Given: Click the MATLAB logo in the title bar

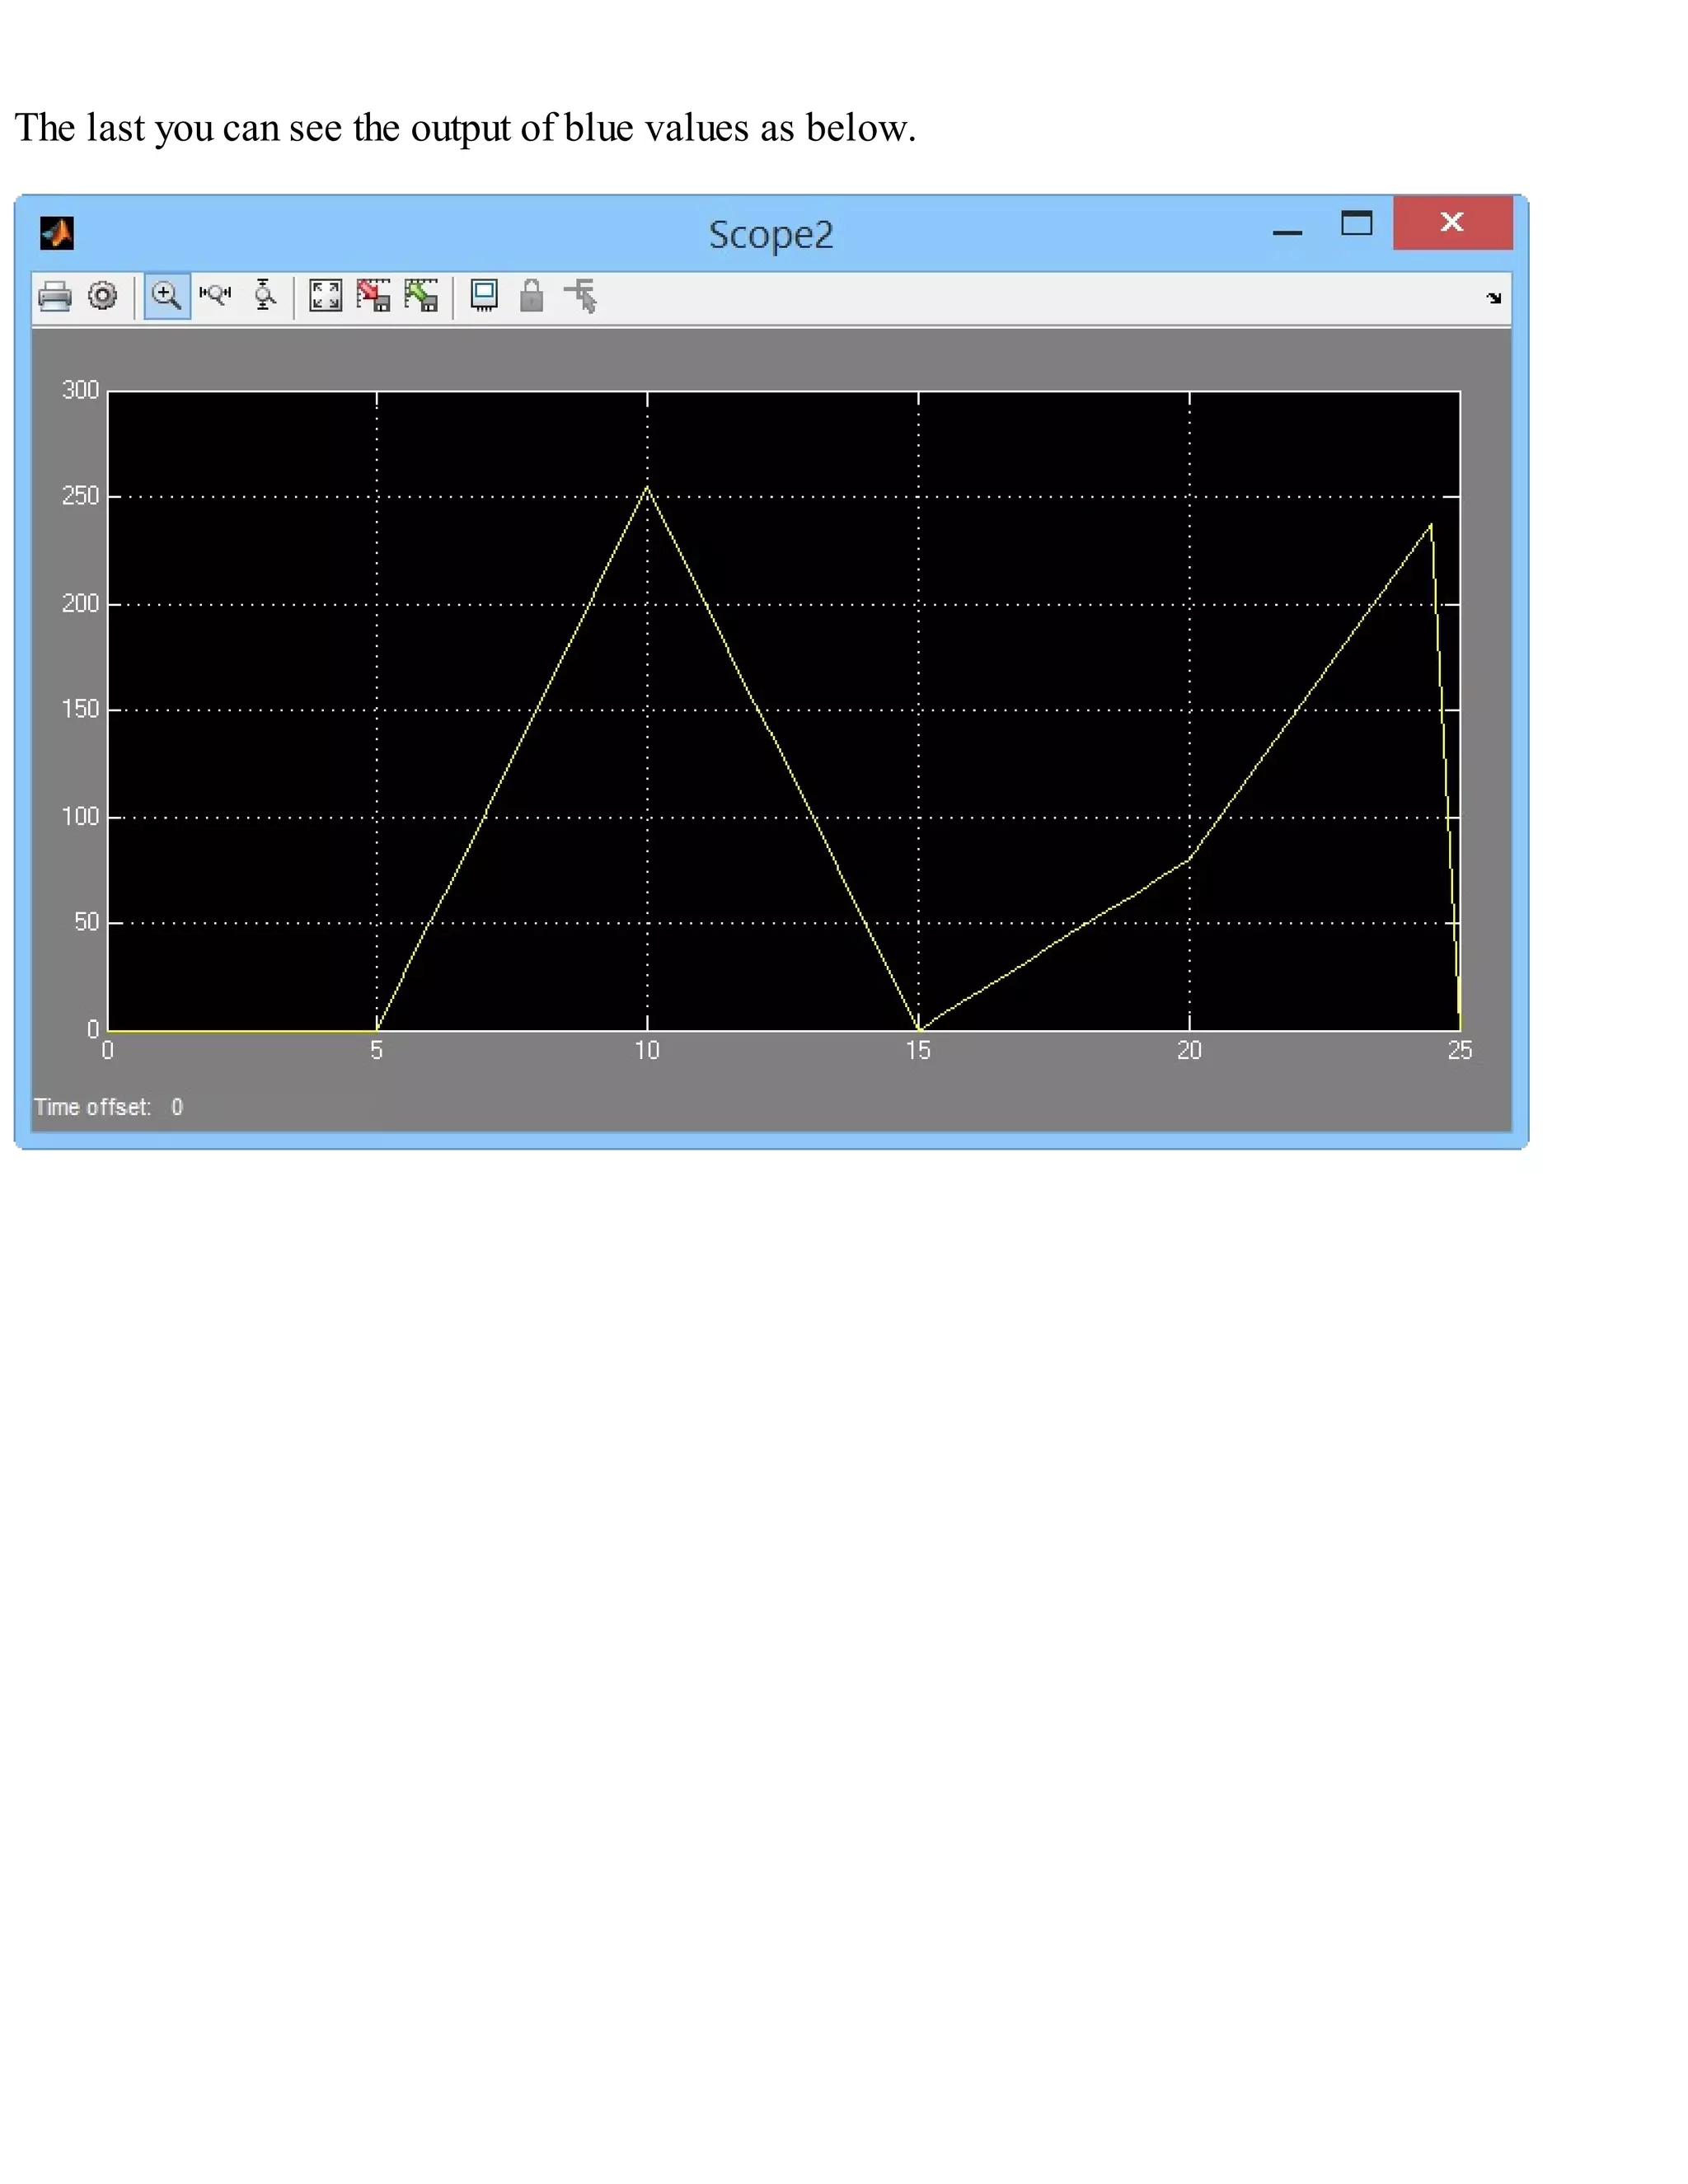Looking at the screenshot, I should (57, 233).
